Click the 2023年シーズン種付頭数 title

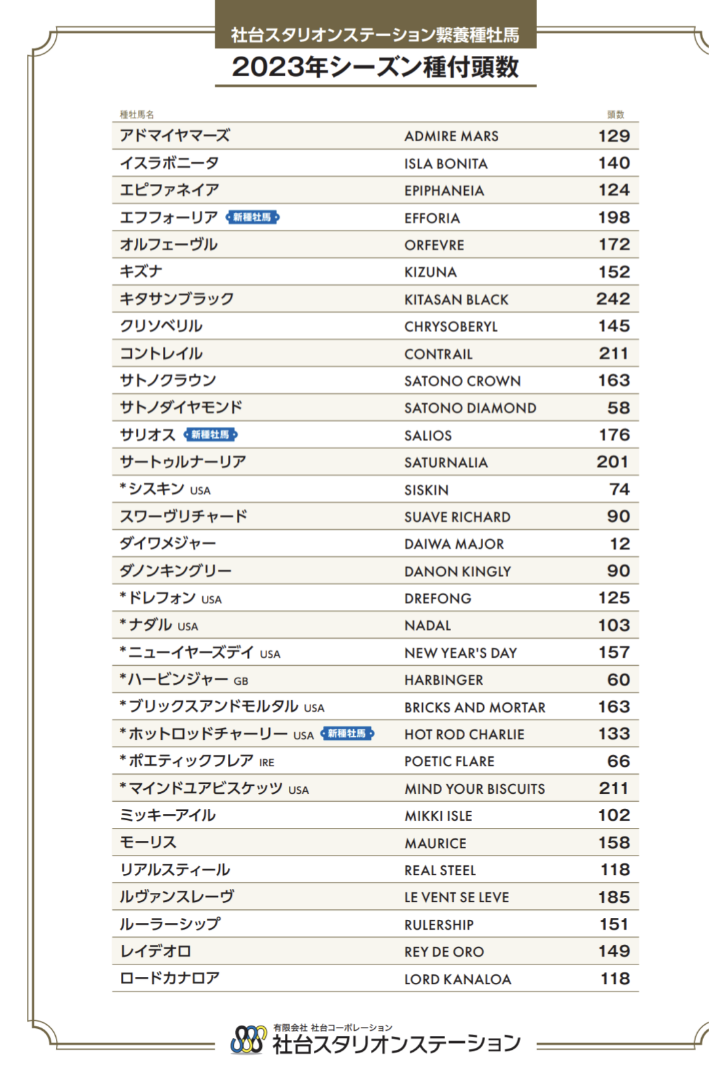click(x=375, y=70)
